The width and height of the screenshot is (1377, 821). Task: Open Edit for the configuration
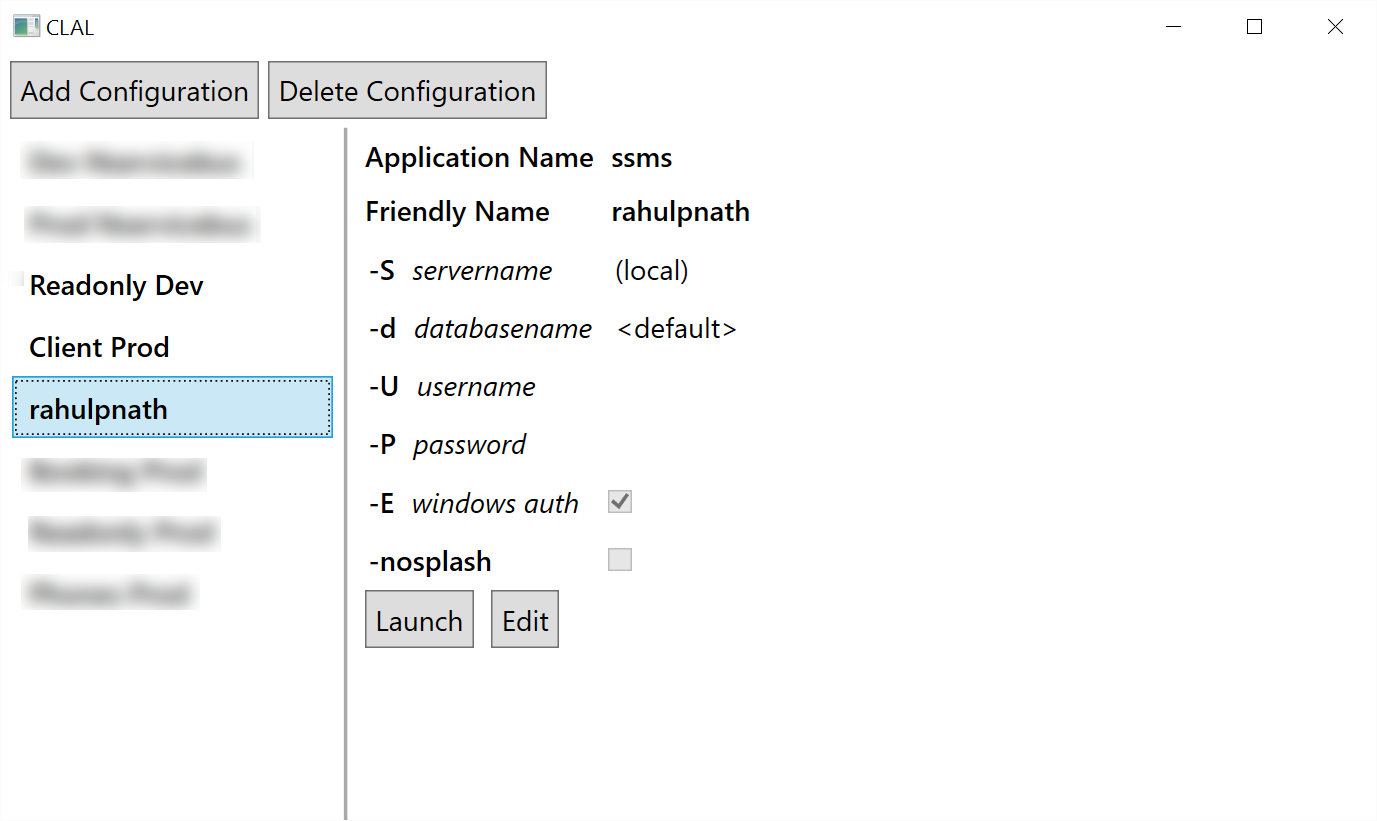[x=525, y=620]
